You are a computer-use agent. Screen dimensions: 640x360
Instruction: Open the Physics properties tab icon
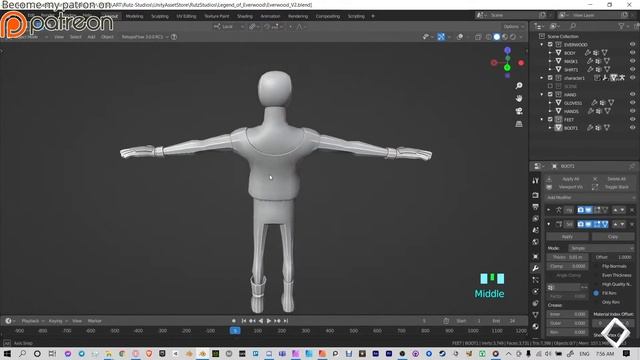(x=536, y=291)
